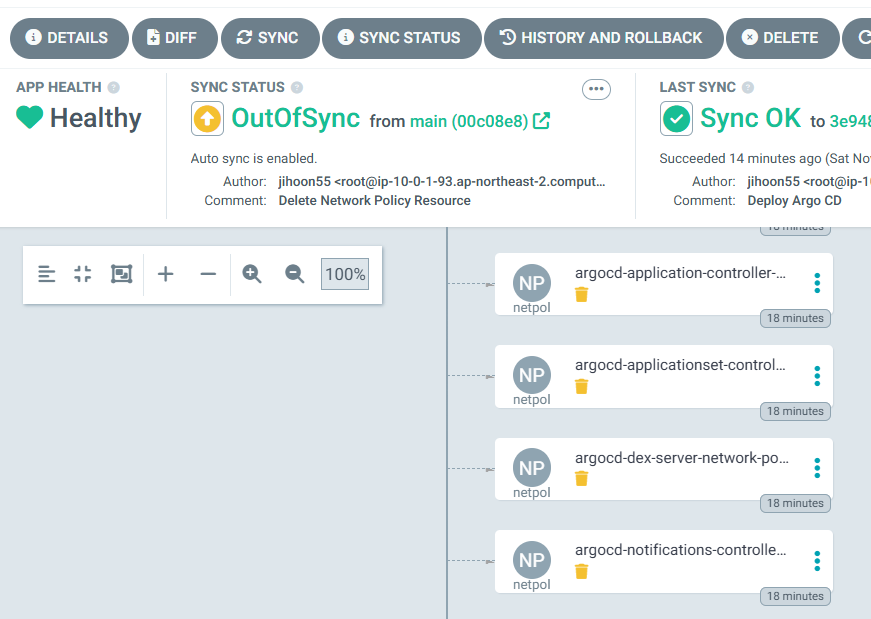
Task: Click the APP HEALTH help icon
Action: click(x=113, y=87)
